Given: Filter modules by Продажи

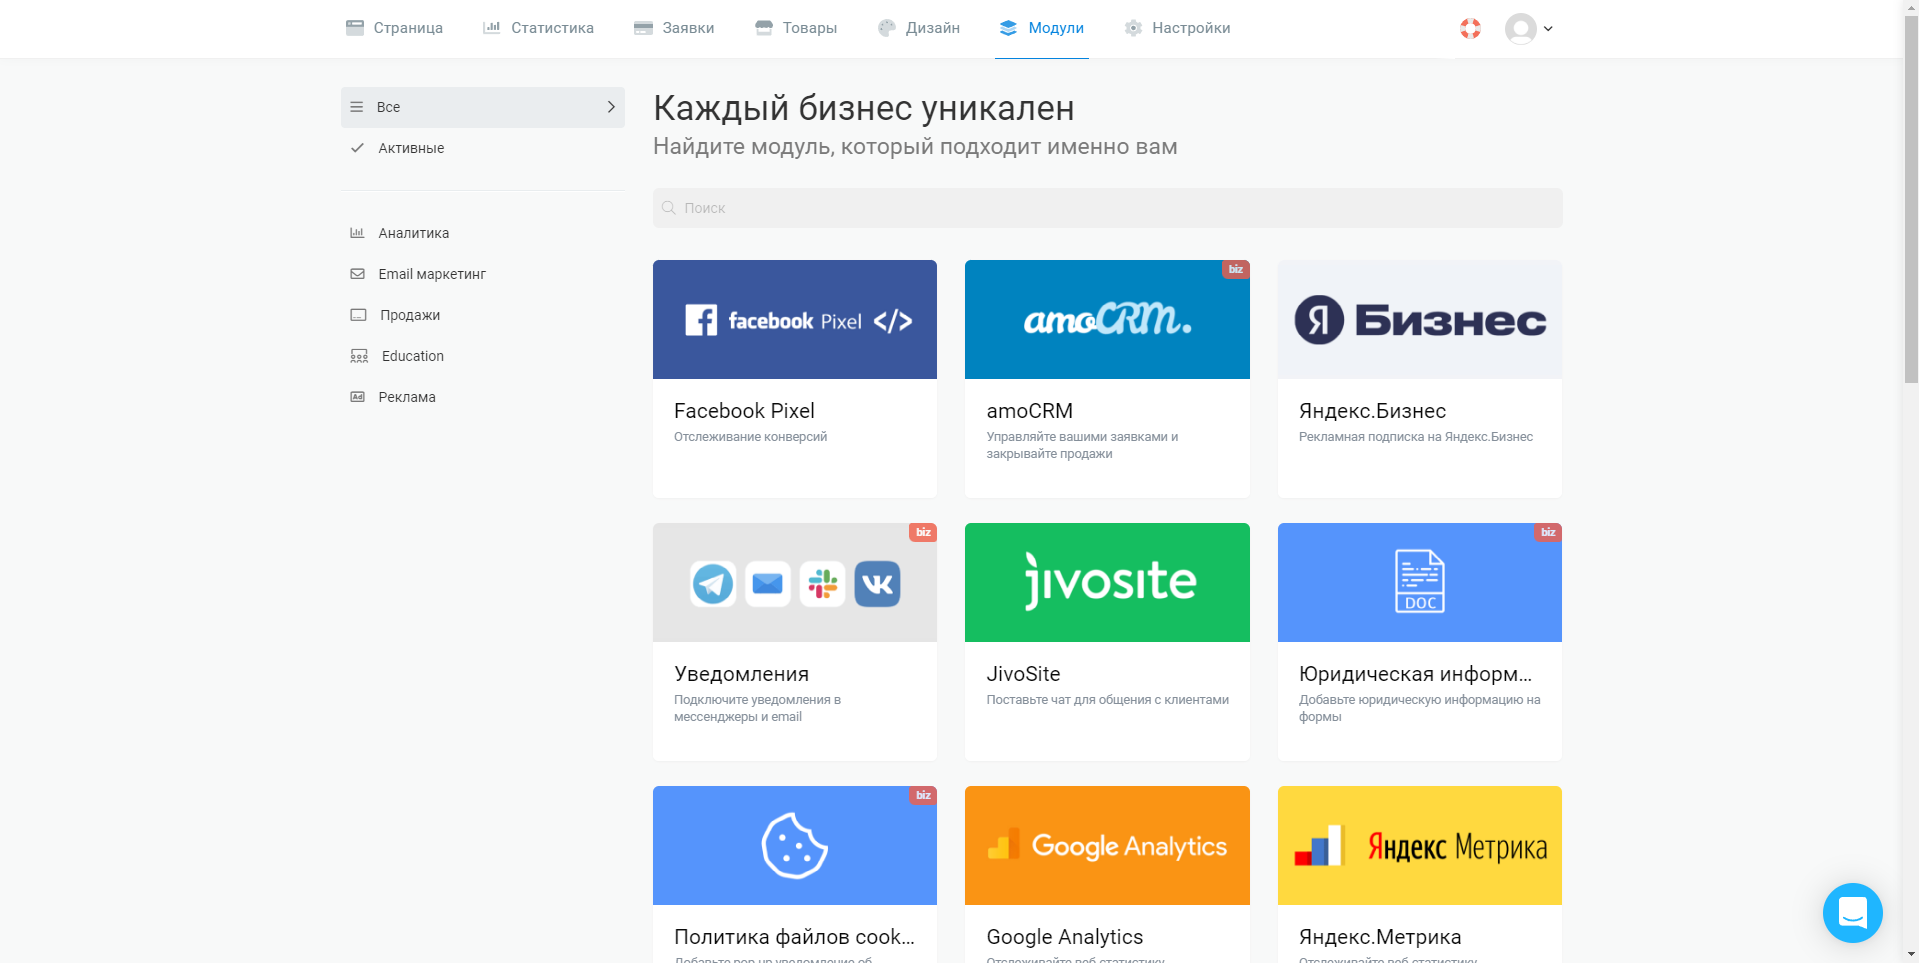Looking at the screenshot, I should click(483, 315).
